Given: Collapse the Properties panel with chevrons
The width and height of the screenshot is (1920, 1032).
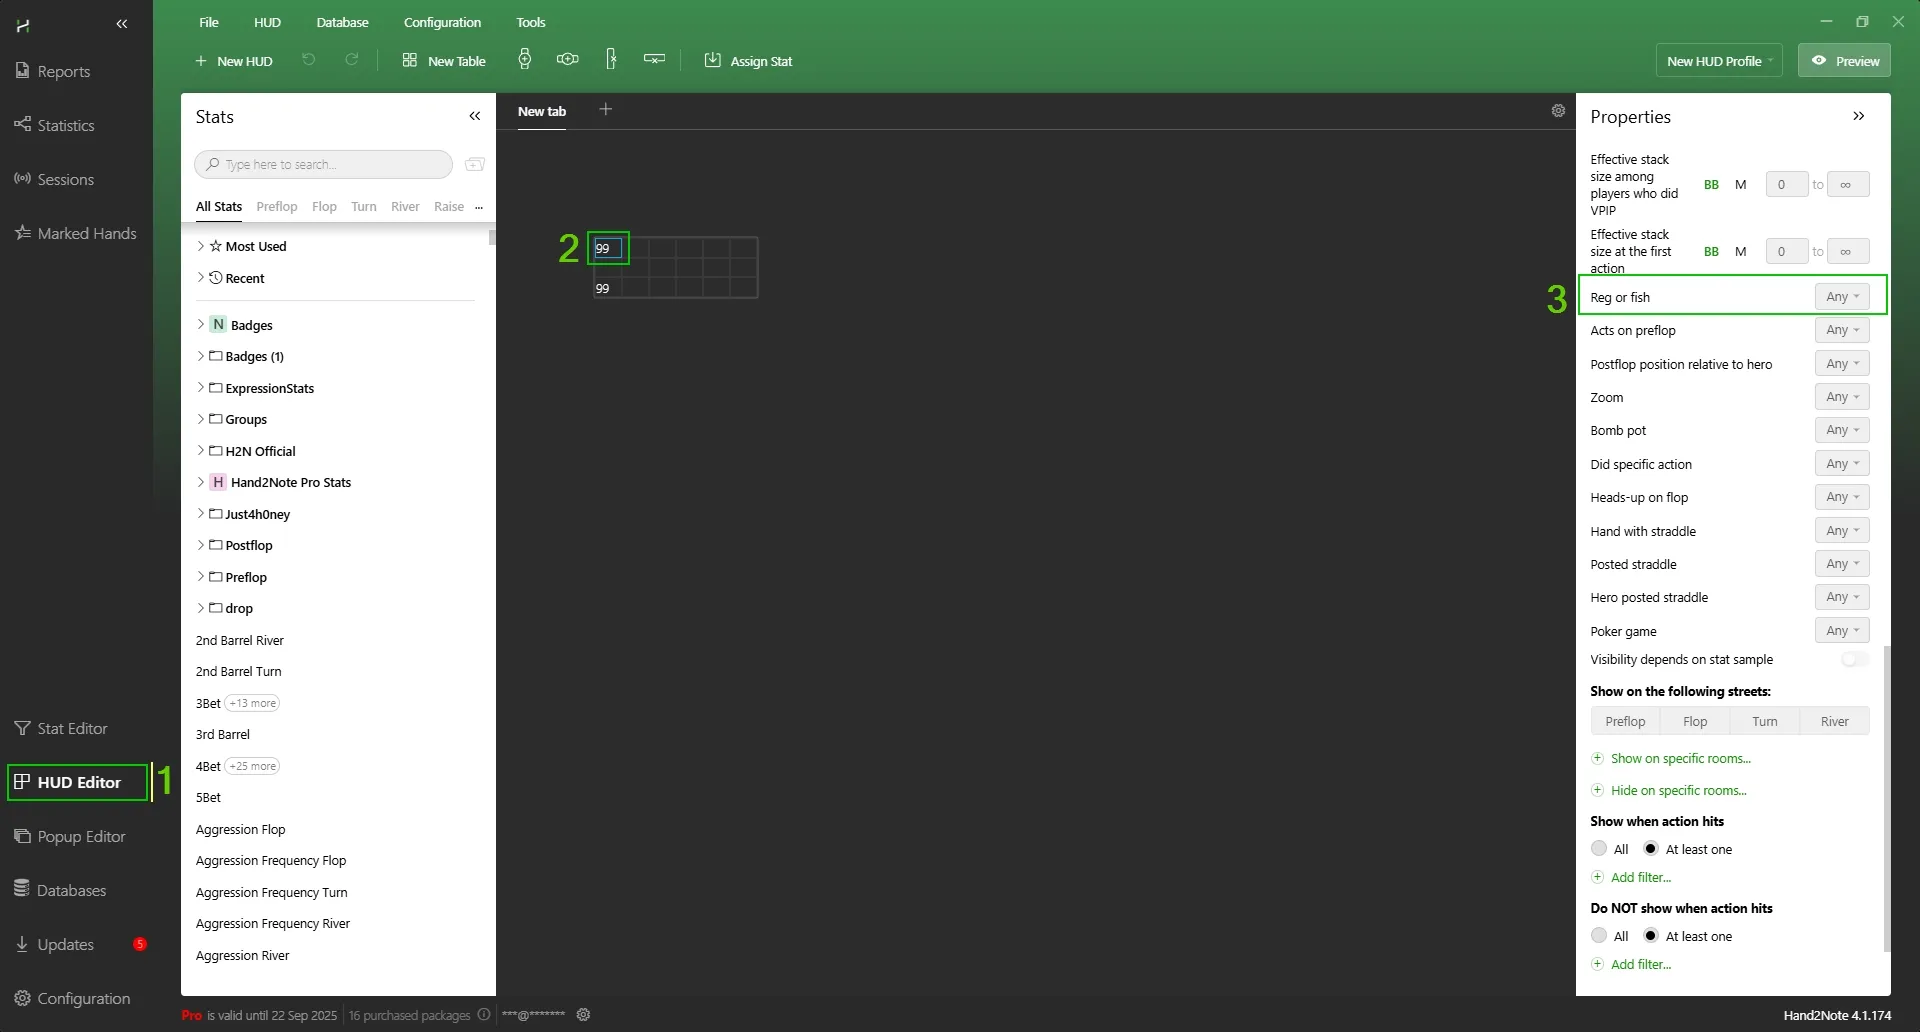Looking at the screenshot, I should 1858,117.
